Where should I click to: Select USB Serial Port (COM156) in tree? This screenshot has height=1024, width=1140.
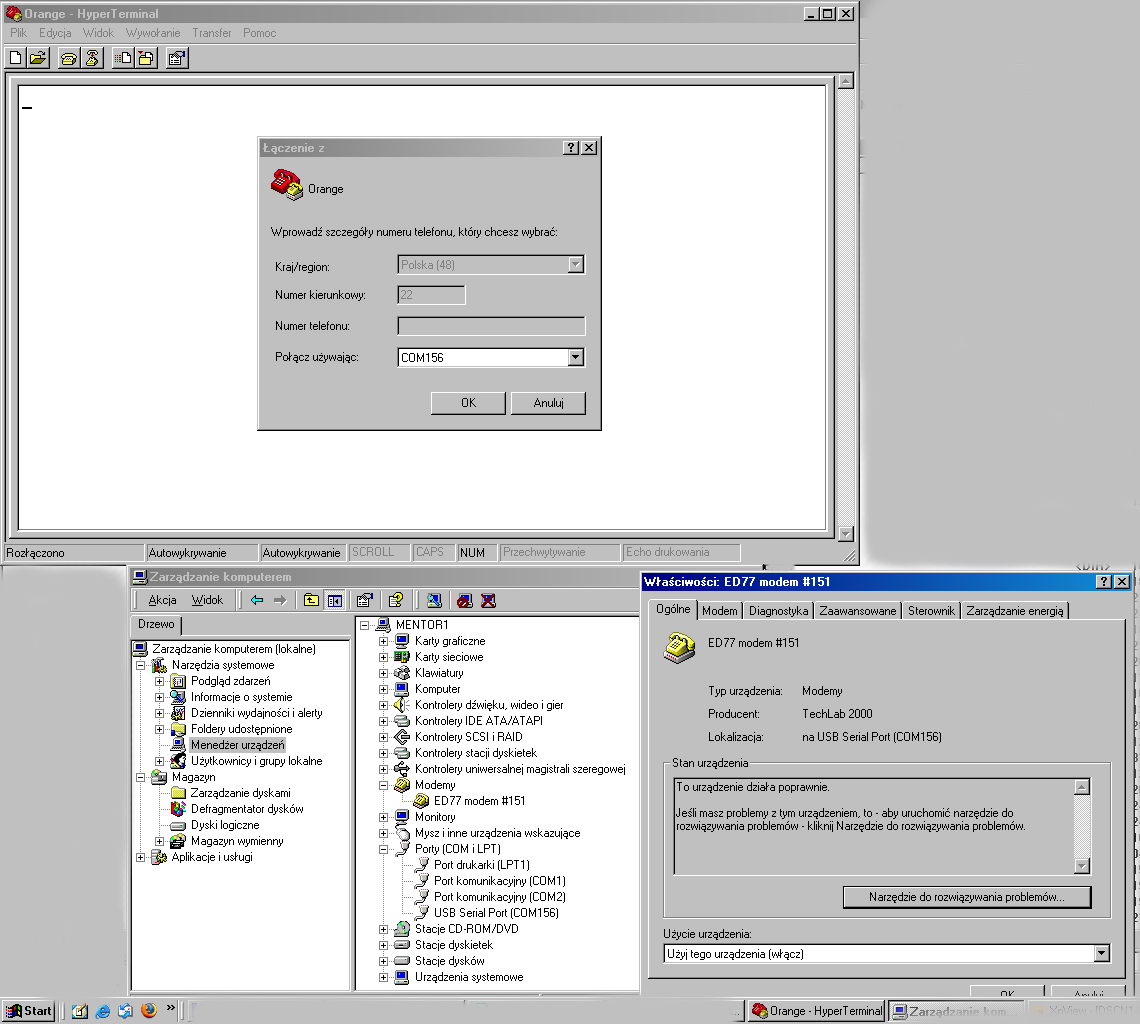click(497, 913)
